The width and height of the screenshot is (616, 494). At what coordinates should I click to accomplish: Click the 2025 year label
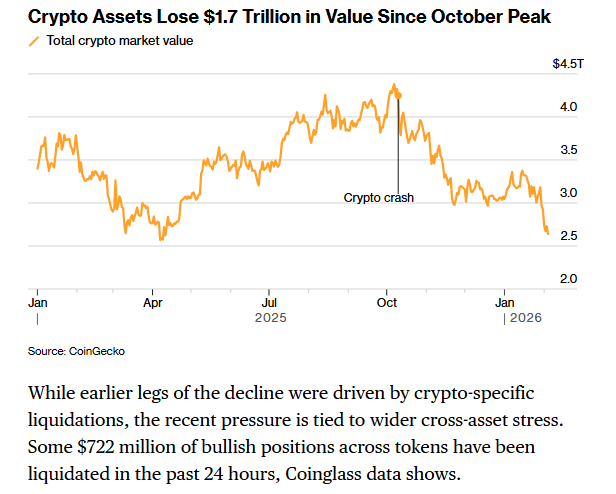click(x=270, y=318)
